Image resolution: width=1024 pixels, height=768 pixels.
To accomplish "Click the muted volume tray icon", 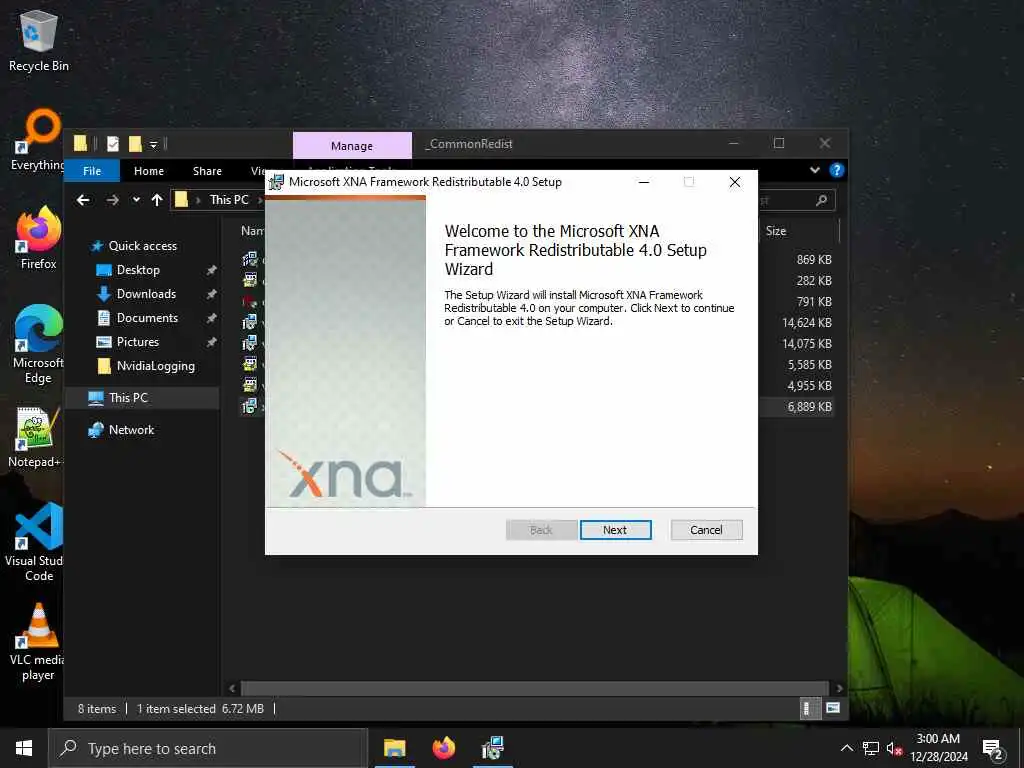I will click(x=894, y=748).
